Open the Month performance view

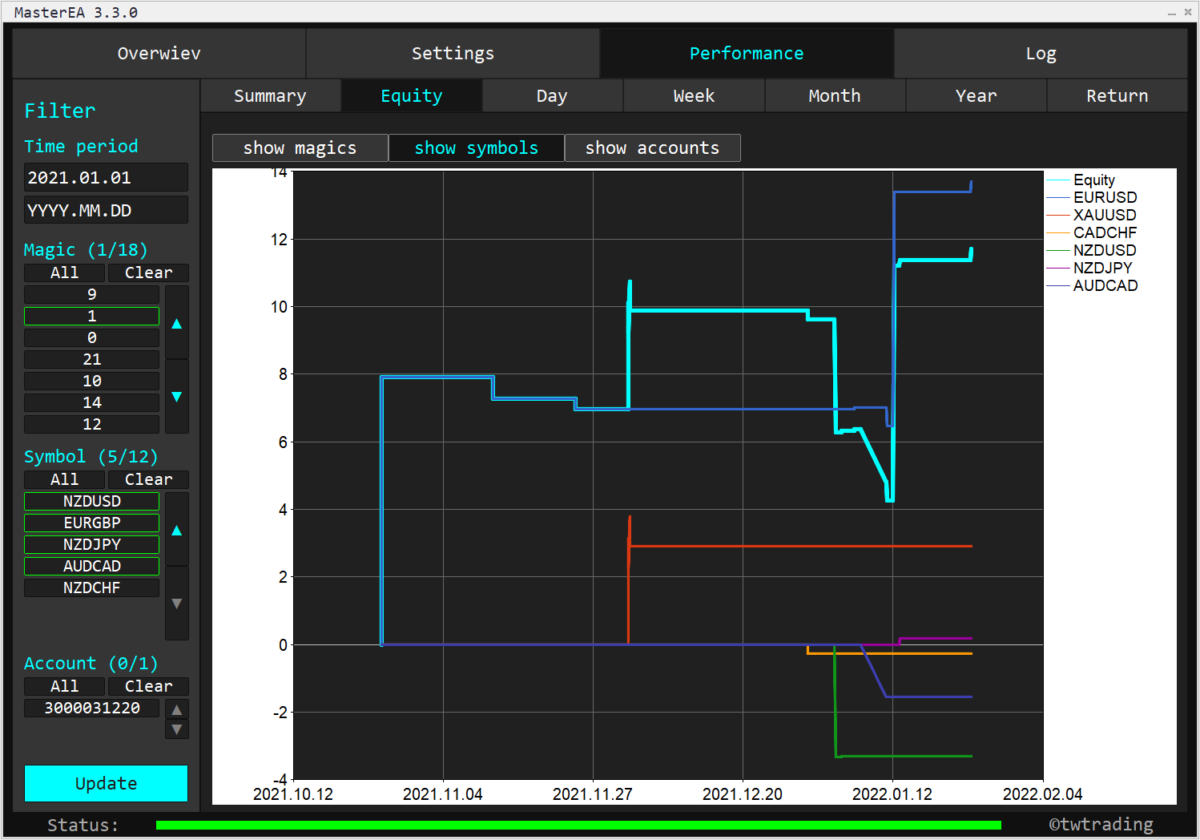834,95
